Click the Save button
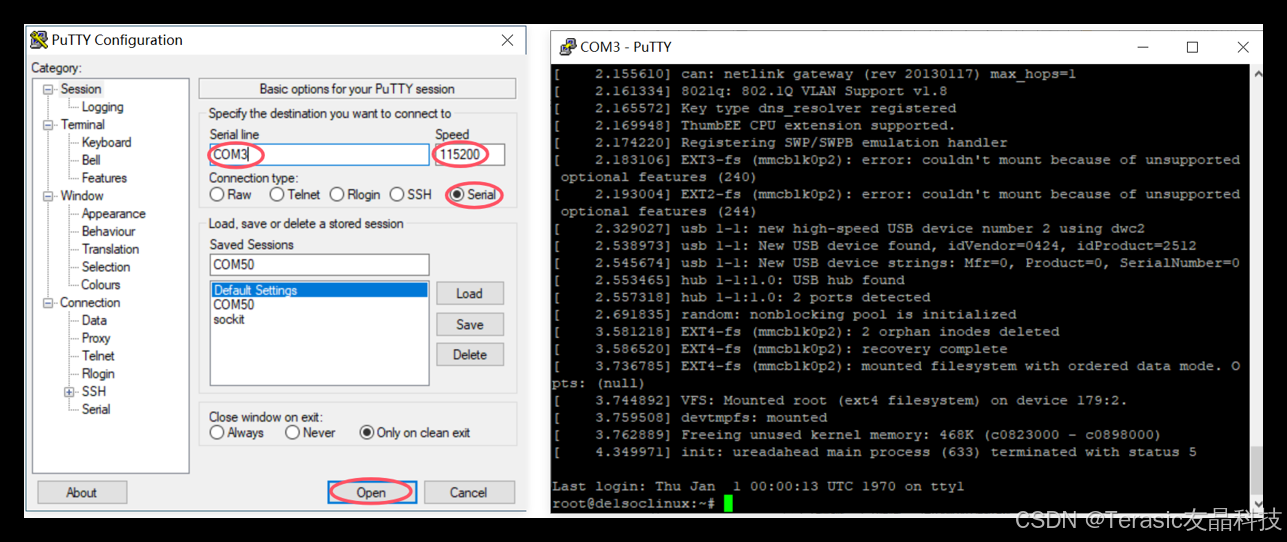This screenshot has width=1287, height=542. pyautogui.click(x=469, y=325)
